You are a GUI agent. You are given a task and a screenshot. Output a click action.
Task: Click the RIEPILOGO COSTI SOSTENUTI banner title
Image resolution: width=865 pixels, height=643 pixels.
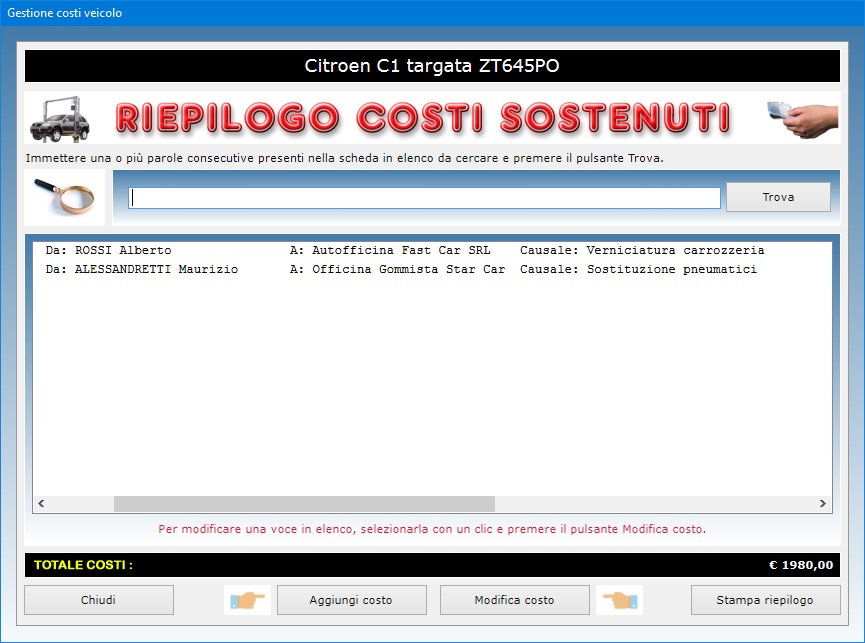(x=423, y=118)
